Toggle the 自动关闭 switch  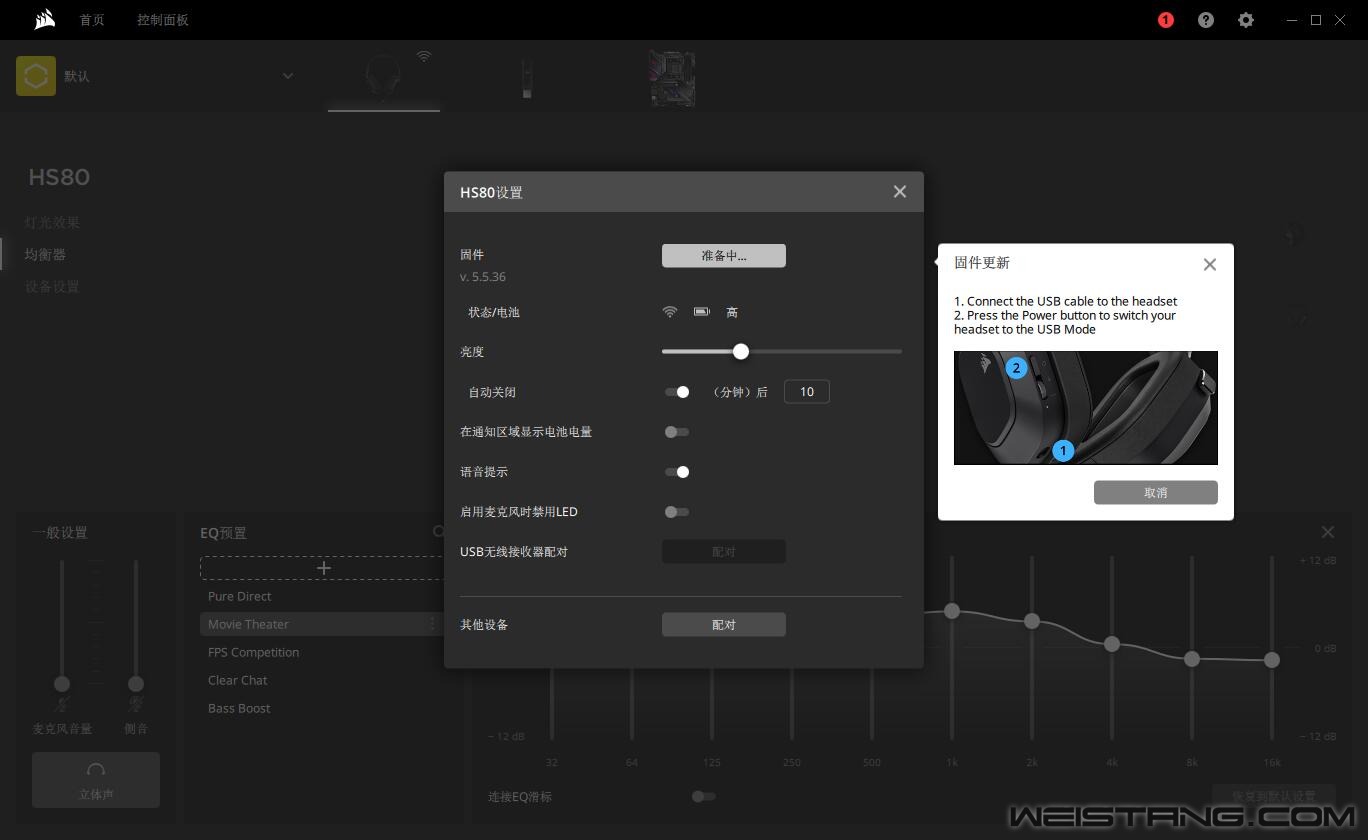[x=677, y=392]
